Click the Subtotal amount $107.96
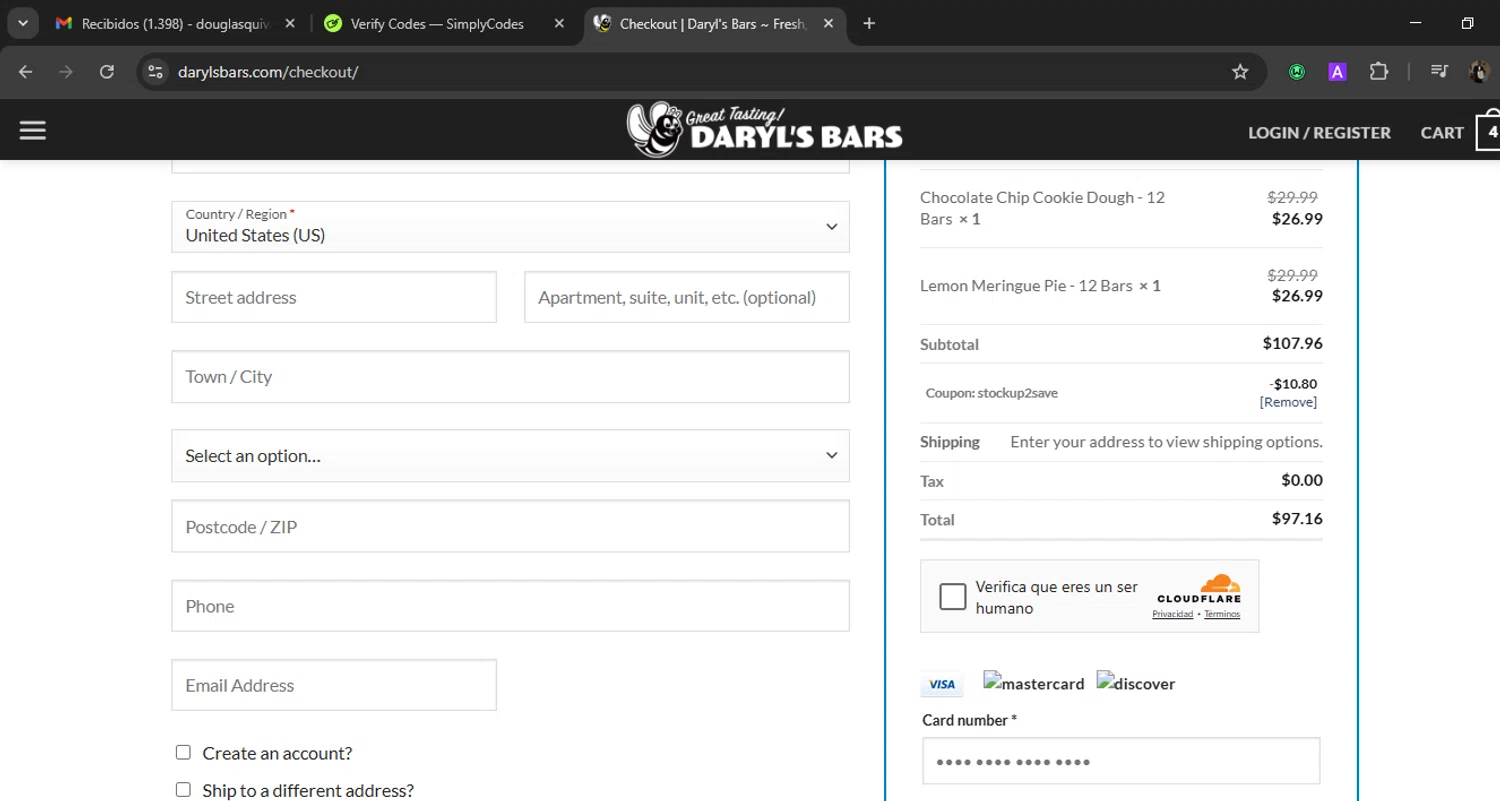This screenshot has height=801, width=1500. point(1292,343)
